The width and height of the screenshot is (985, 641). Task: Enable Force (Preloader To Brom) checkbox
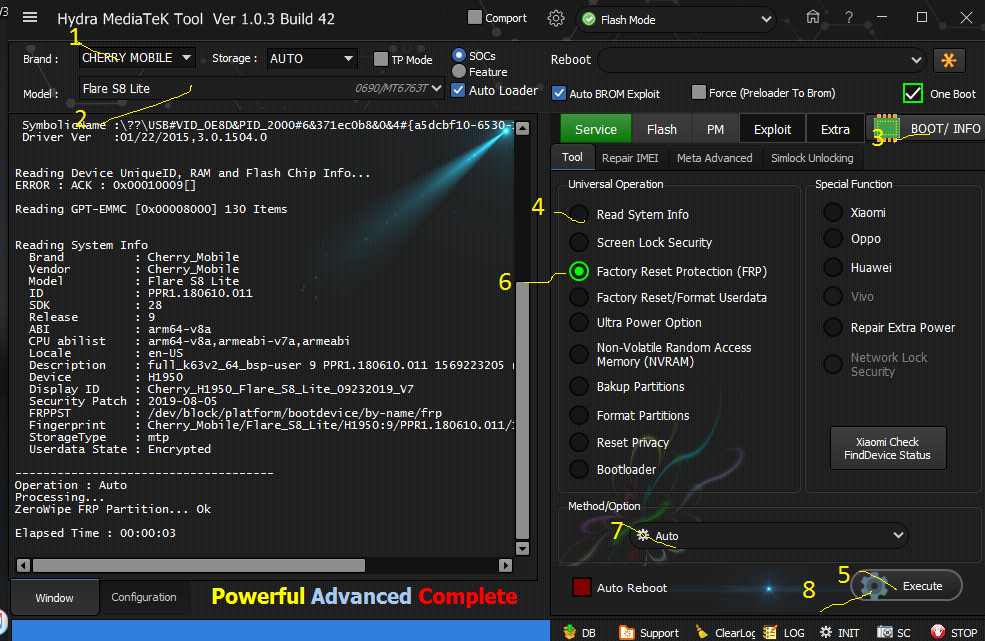pyautogui.click(x=699, y=92)
